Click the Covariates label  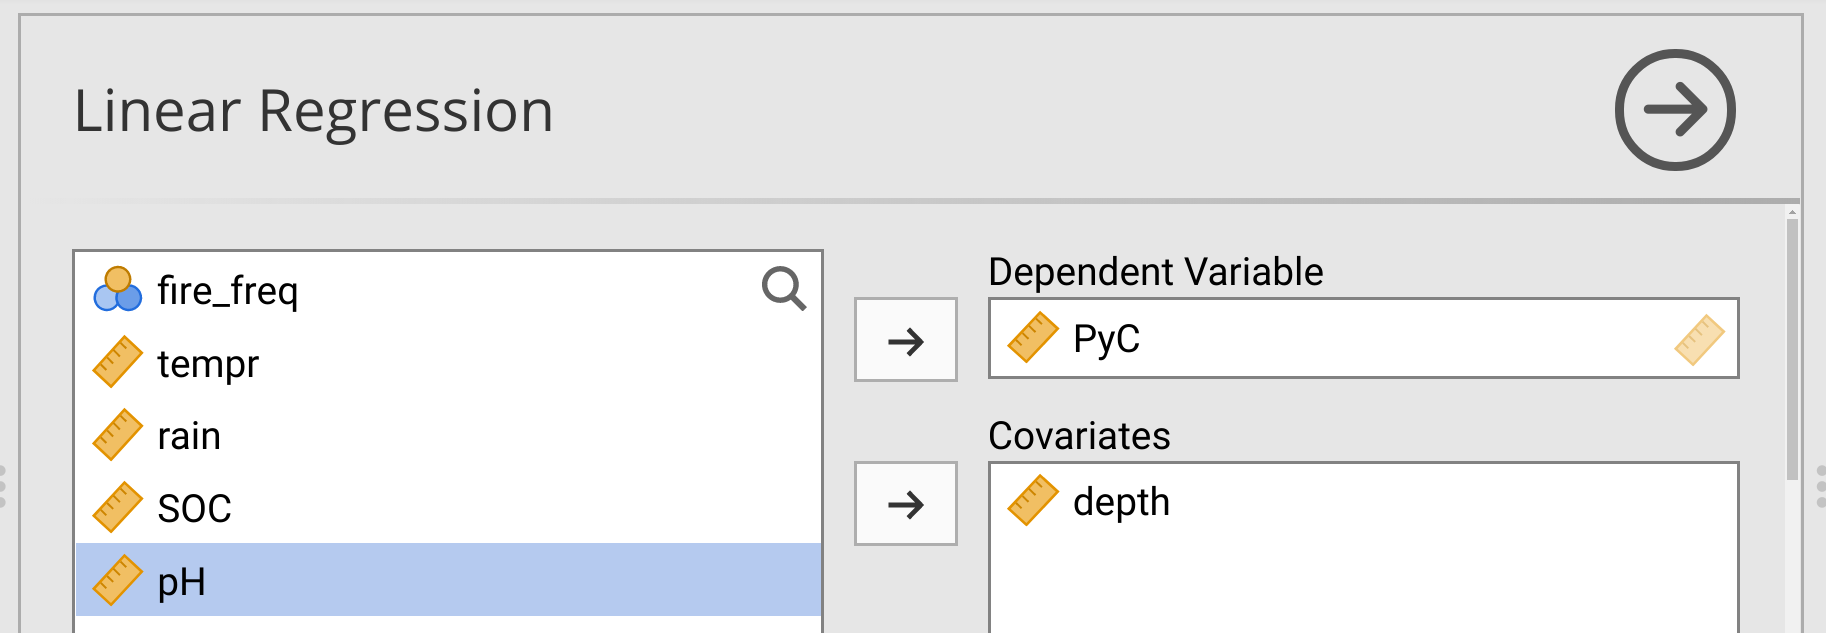click(1078, 436)
